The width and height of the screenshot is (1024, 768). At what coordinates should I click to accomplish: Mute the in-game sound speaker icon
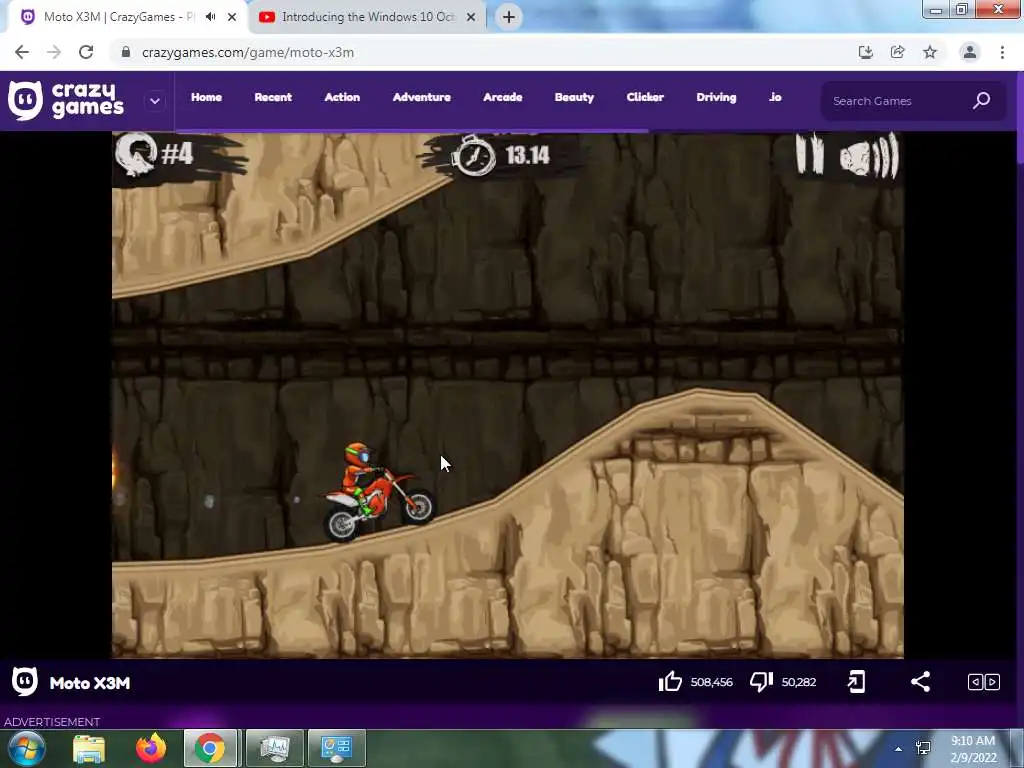pos(869,156)
